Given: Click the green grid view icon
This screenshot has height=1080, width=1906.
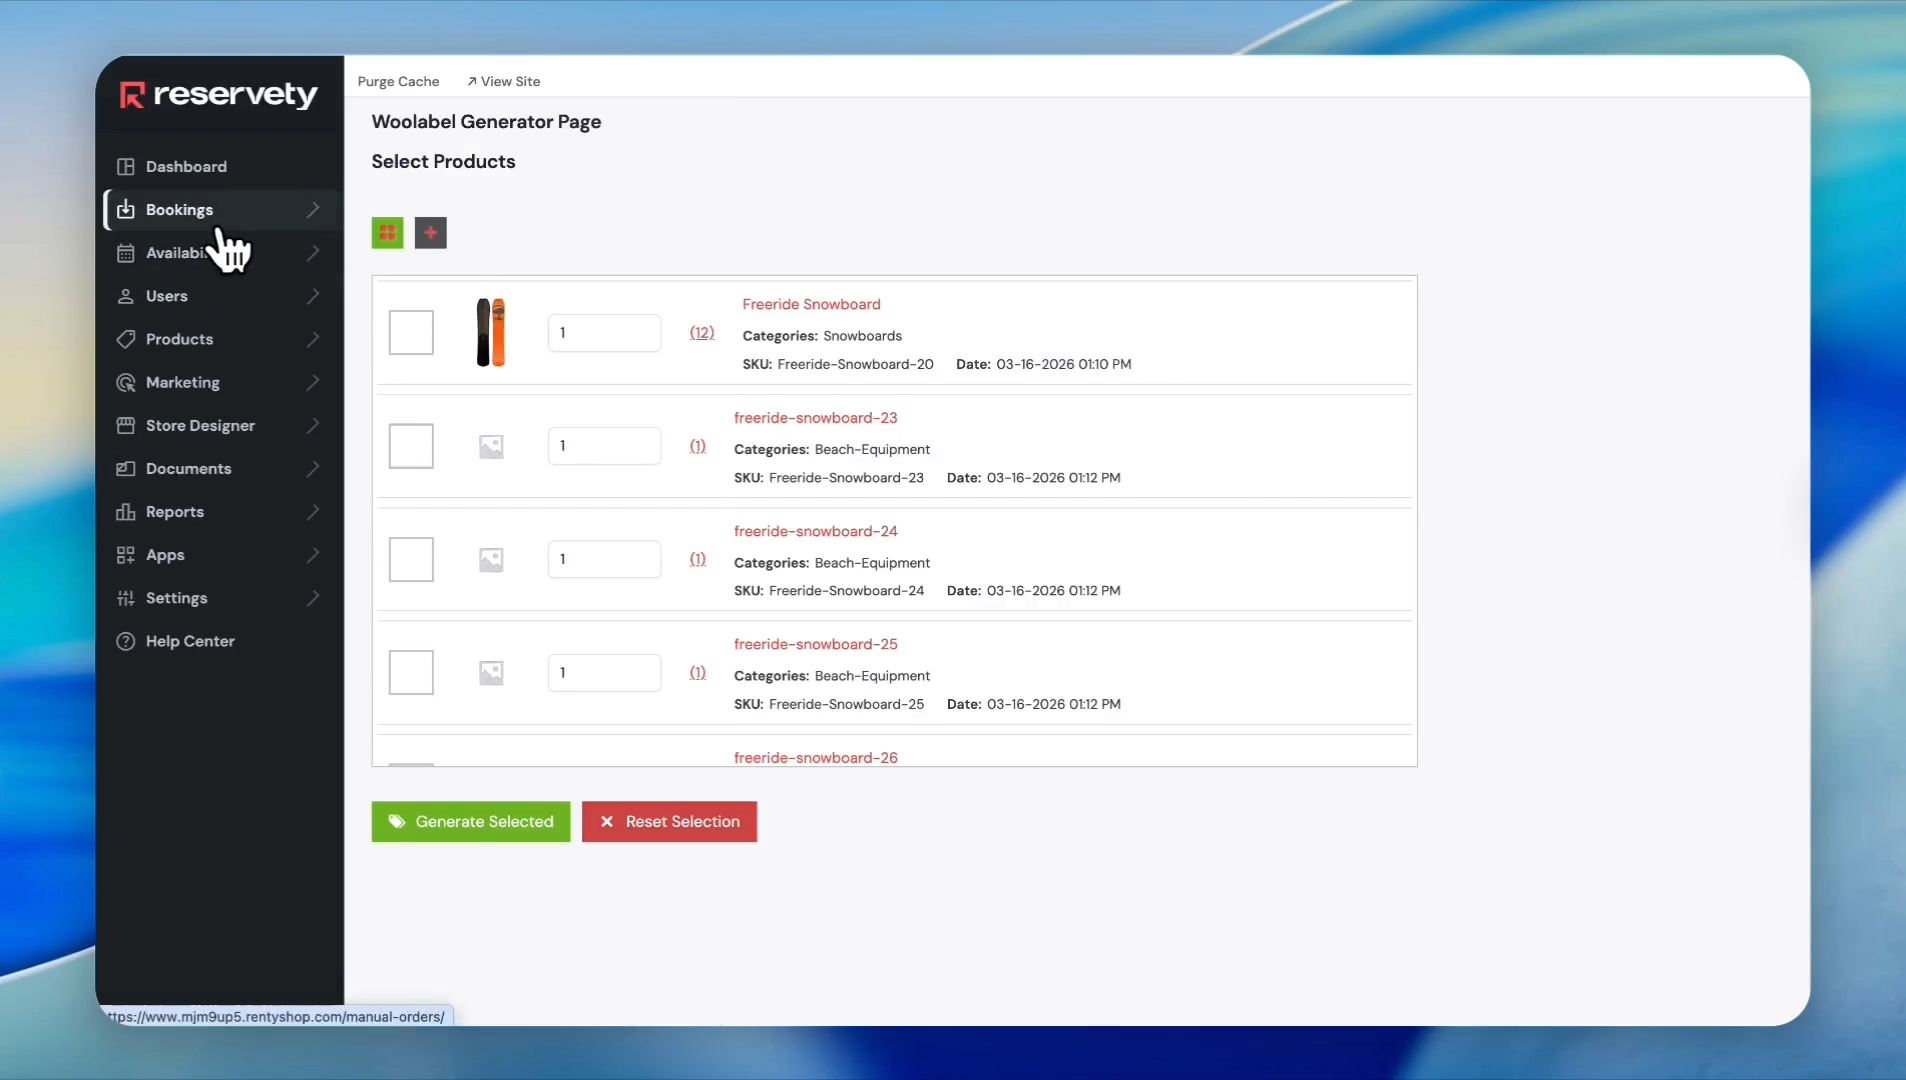Looking at the screenshot, I should 387,233.
